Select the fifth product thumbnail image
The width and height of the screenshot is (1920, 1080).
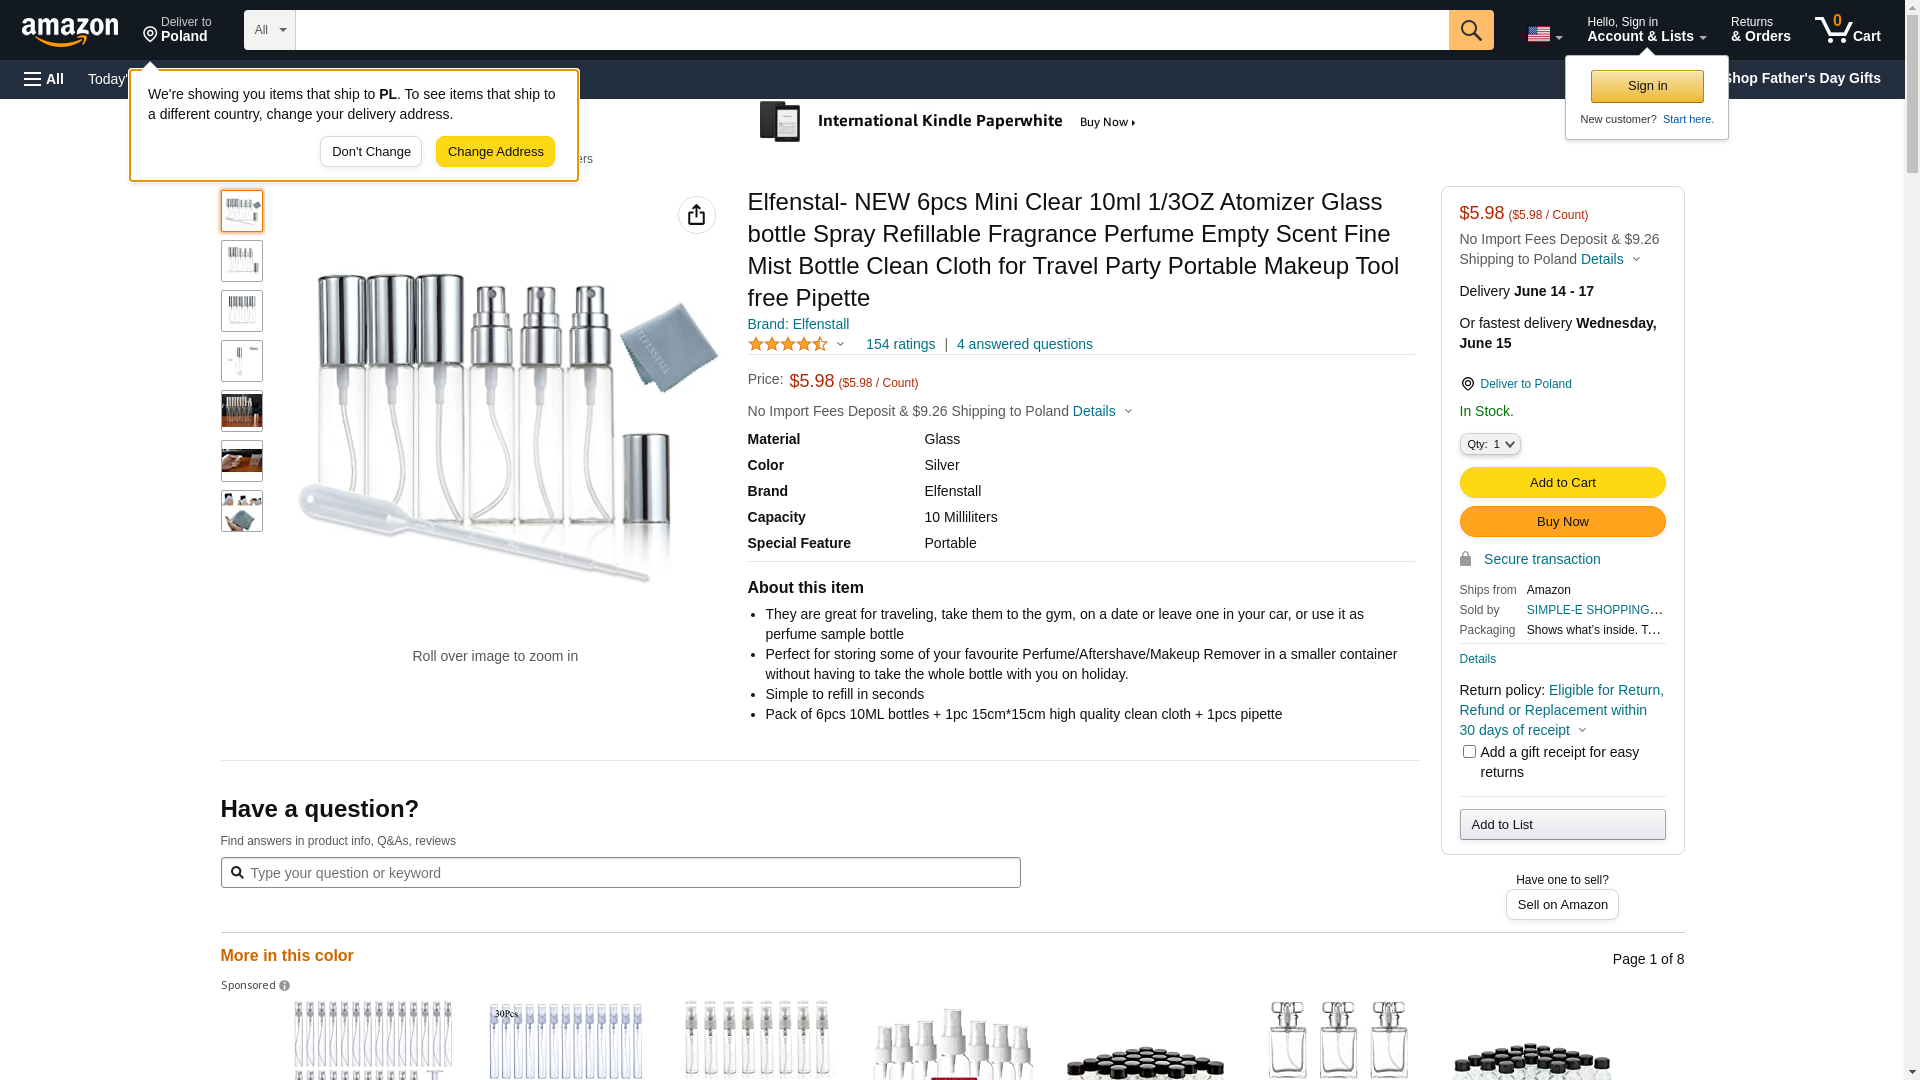pyautogui.click(x=242, y=411)
